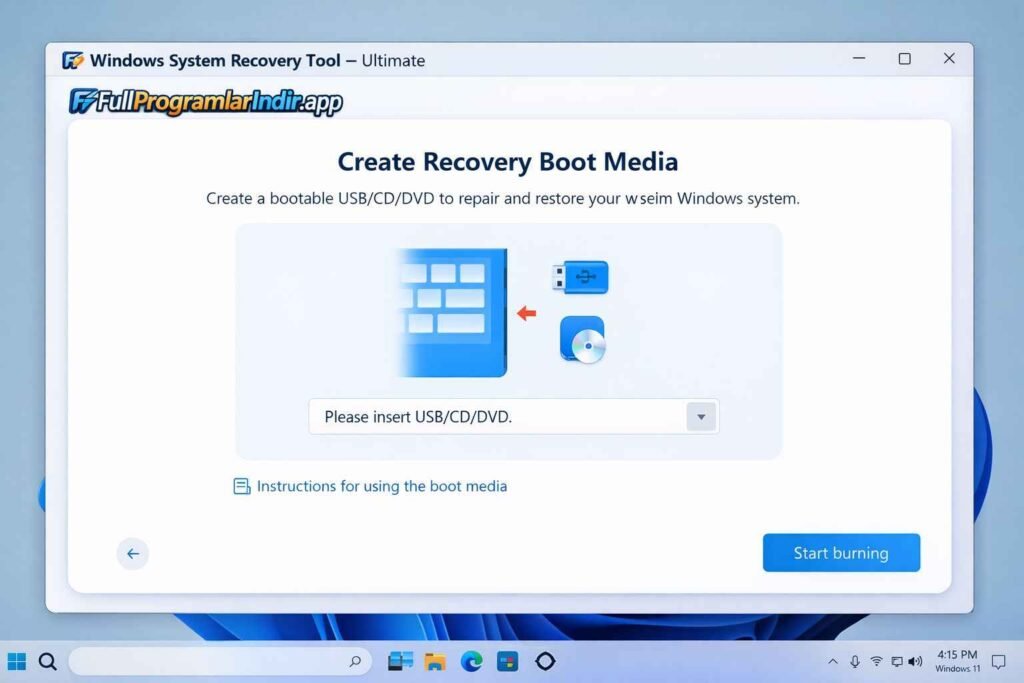Open the Windows Start menu
Screen dimensions: 1024x683
[17, 661]
